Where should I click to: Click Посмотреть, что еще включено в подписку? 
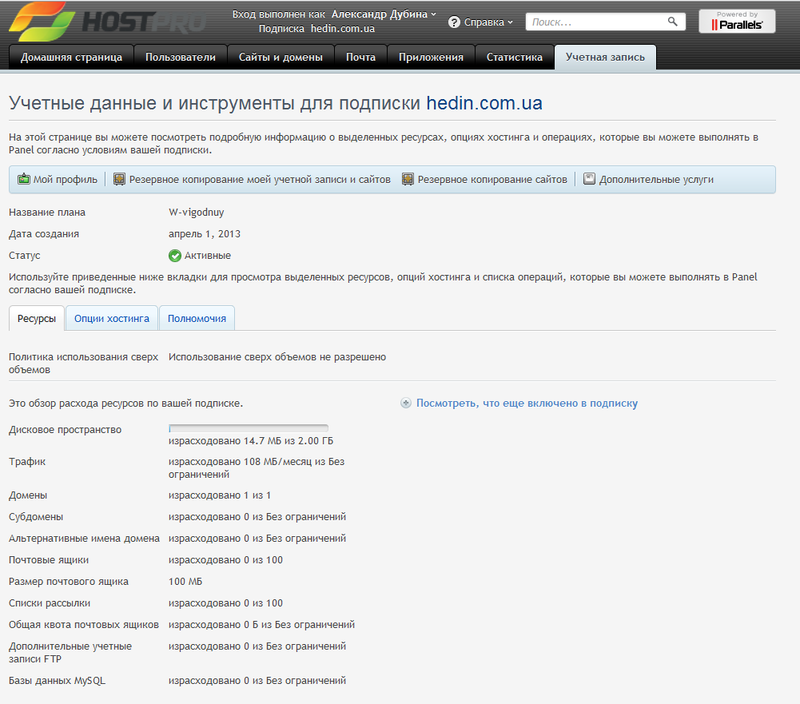[x=527, y=404]
